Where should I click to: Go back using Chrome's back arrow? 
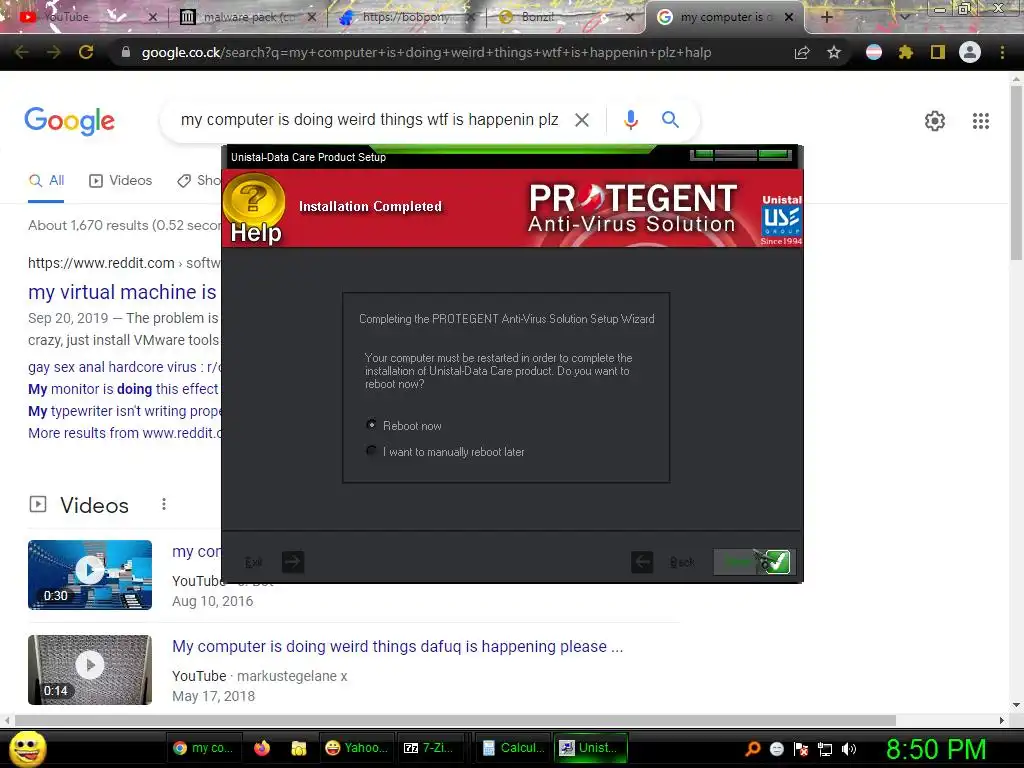(x=22, y=52)
